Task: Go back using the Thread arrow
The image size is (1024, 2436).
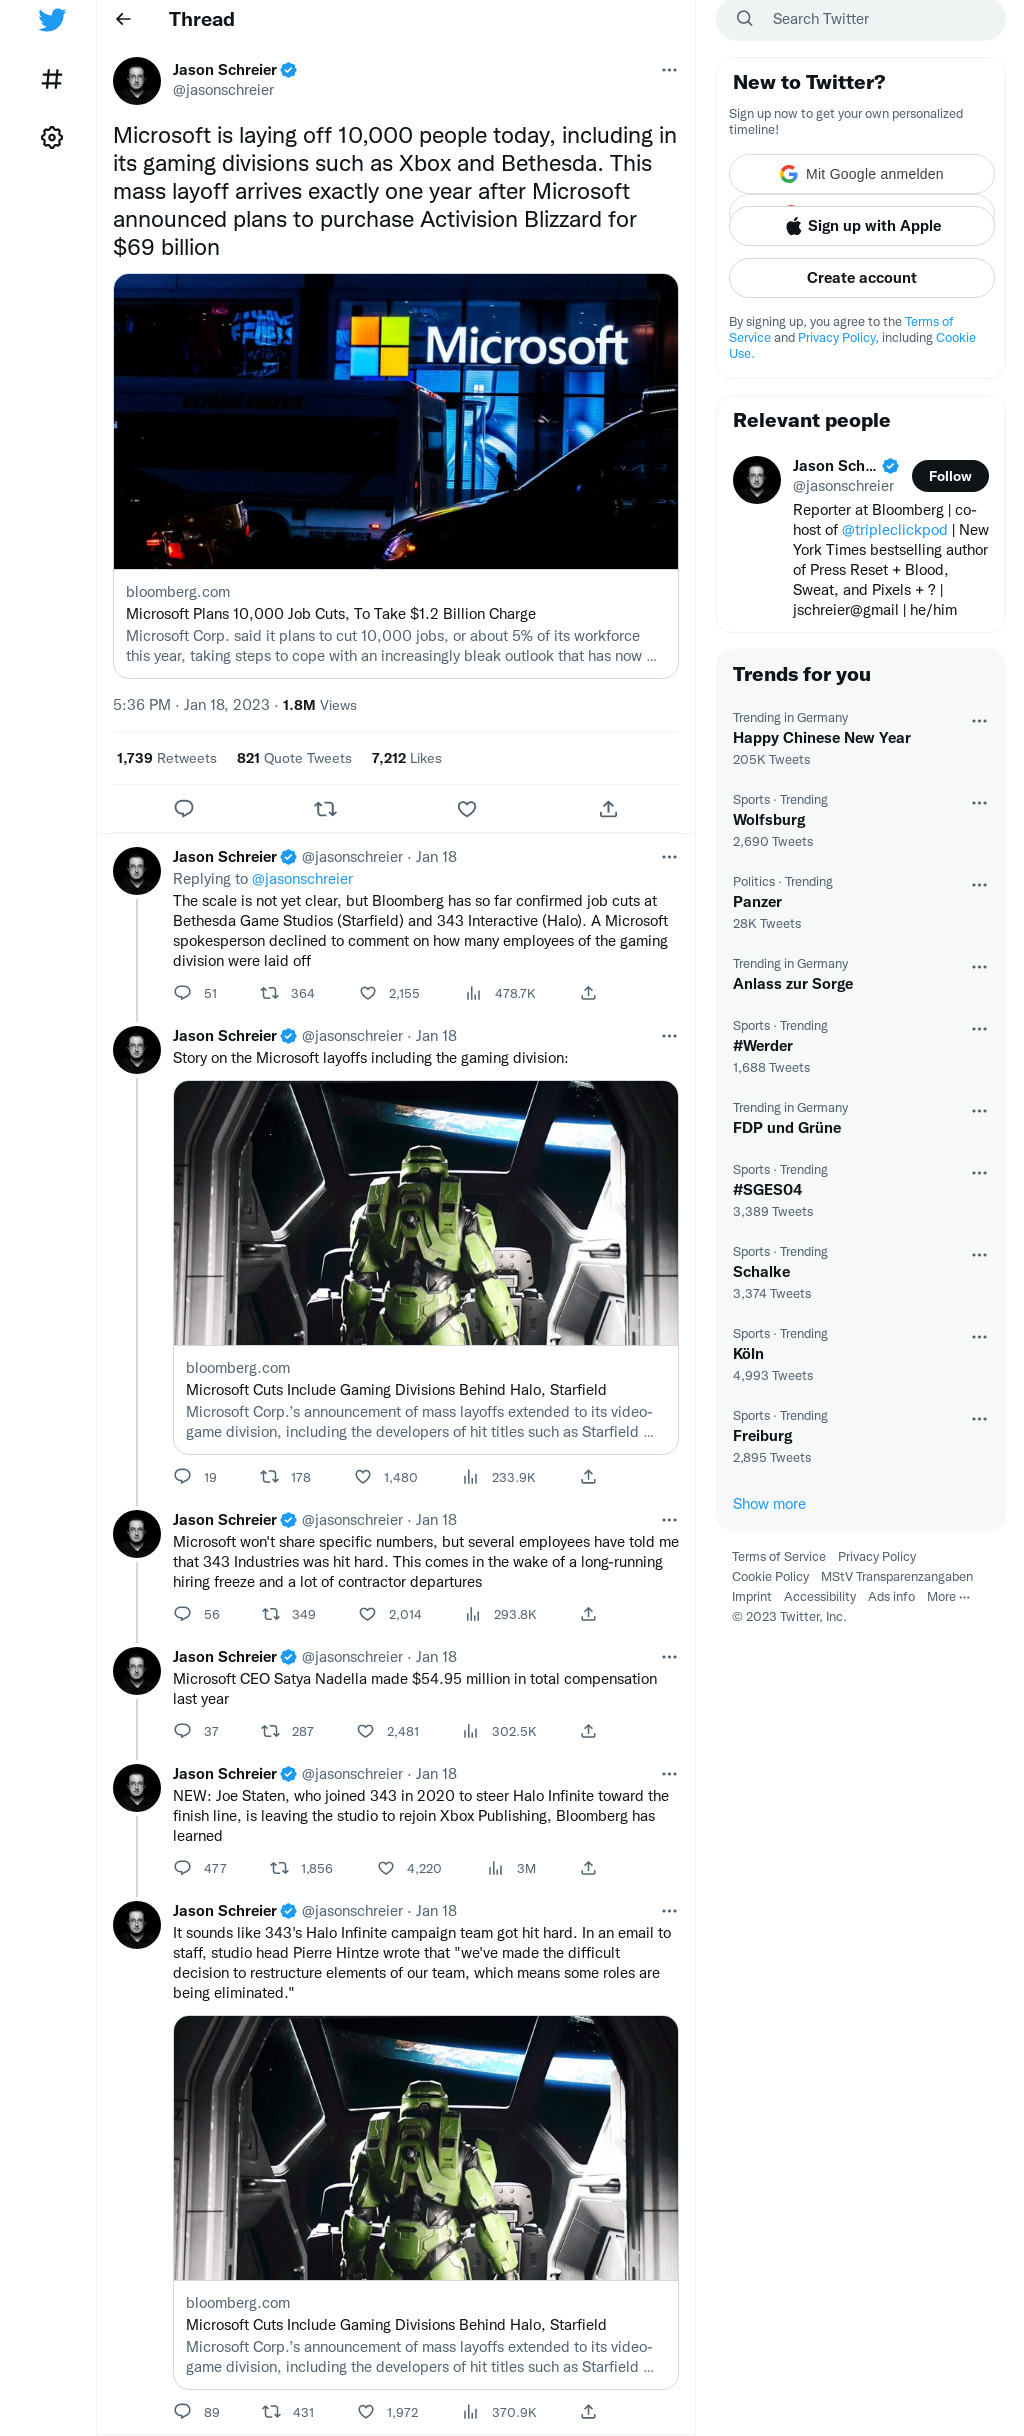Action: coord(123,19)
